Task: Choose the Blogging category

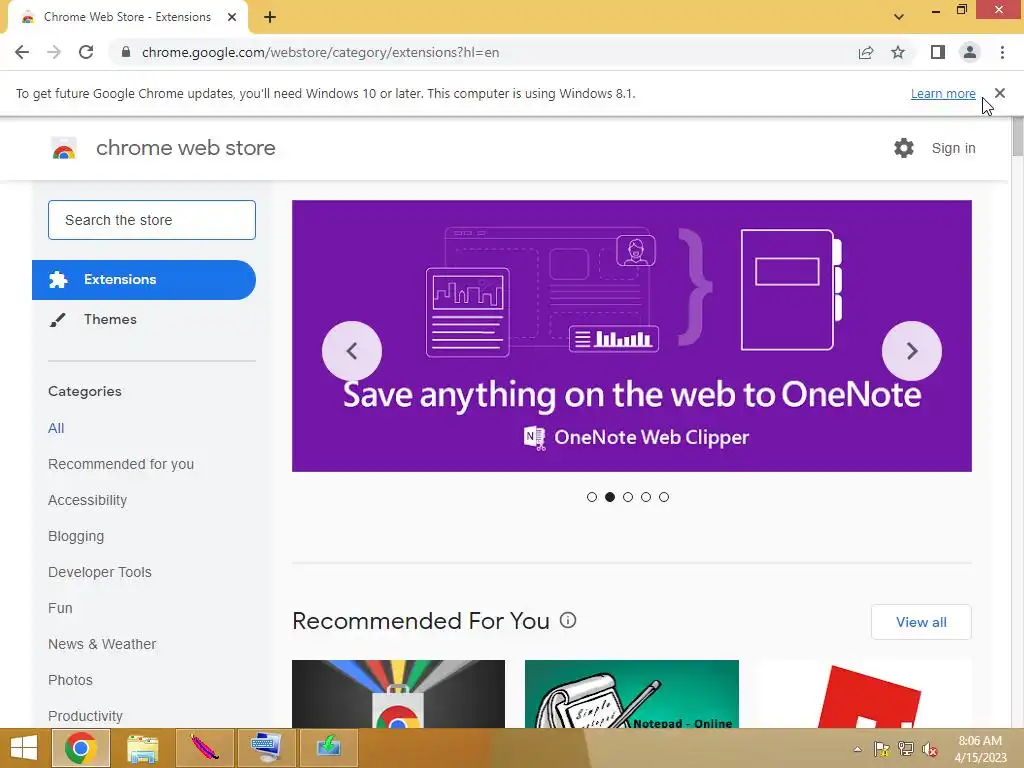Action: click(76, 536)
